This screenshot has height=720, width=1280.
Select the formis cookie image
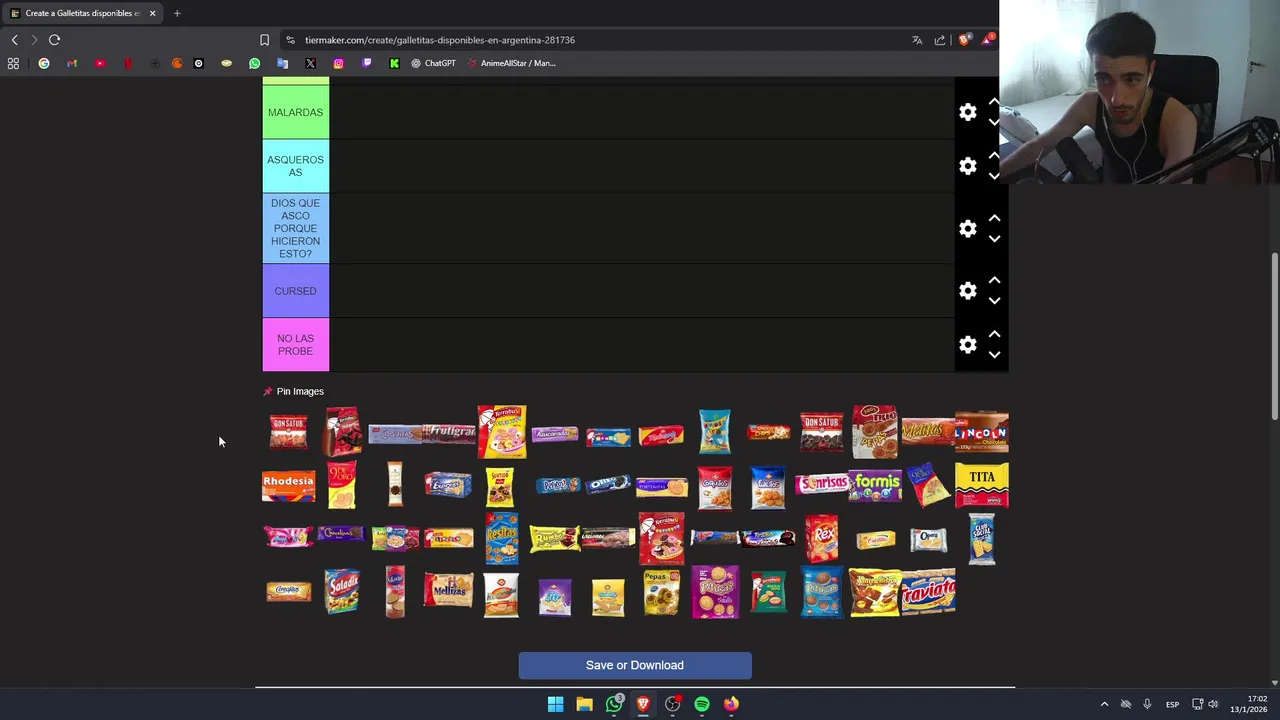pos(875,485)
